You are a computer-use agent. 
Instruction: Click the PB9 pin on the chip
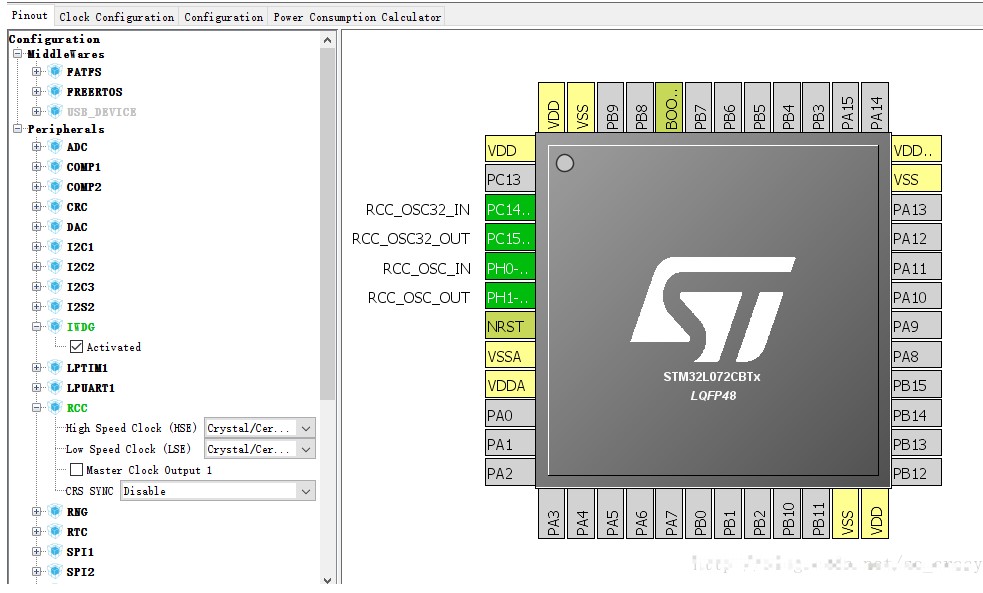click(x=612, y=107)
